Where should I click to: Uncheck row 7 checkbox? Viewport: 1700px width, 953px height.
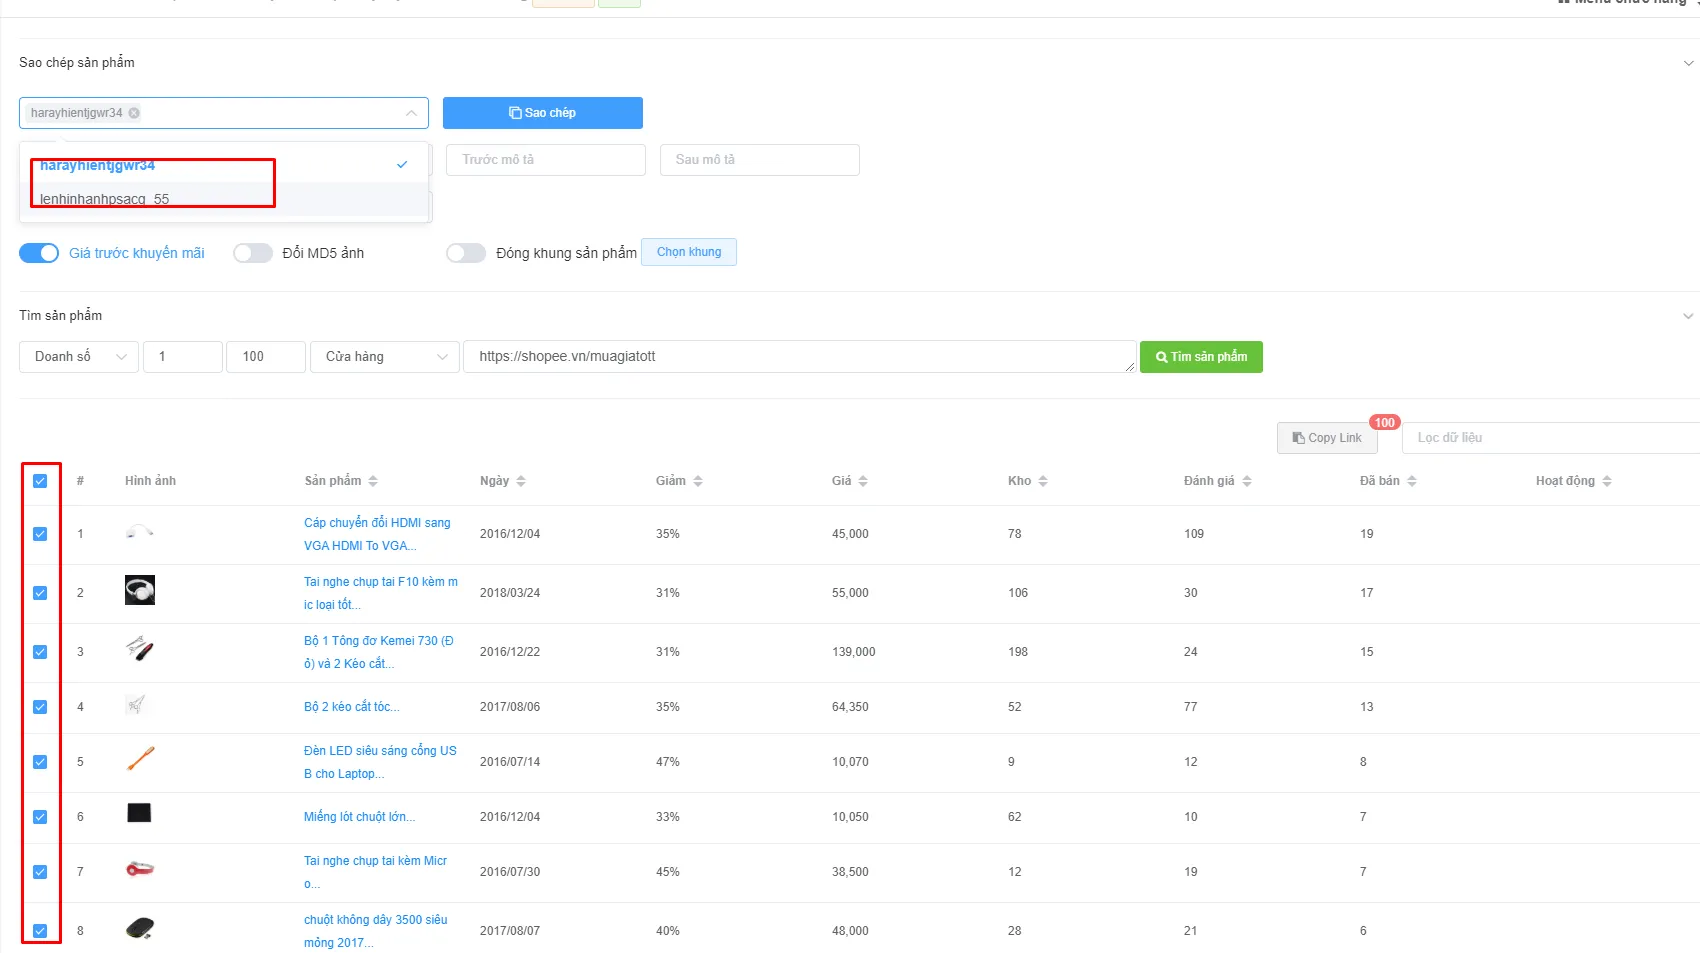tap(40, 872)
